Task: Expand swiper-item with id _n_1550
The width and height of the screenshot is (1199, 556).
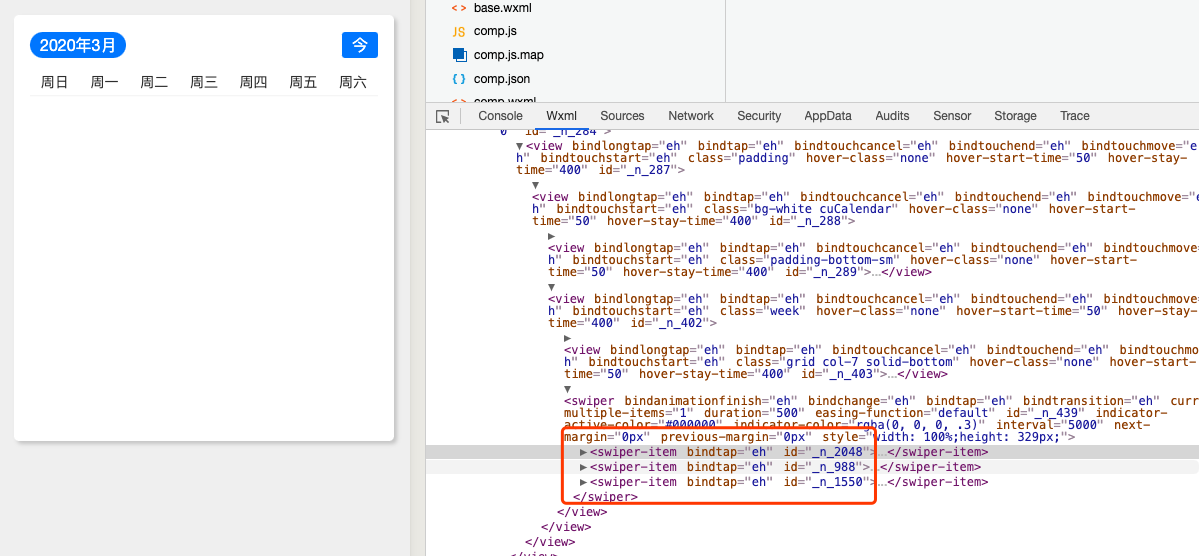Action: [584, 483]
